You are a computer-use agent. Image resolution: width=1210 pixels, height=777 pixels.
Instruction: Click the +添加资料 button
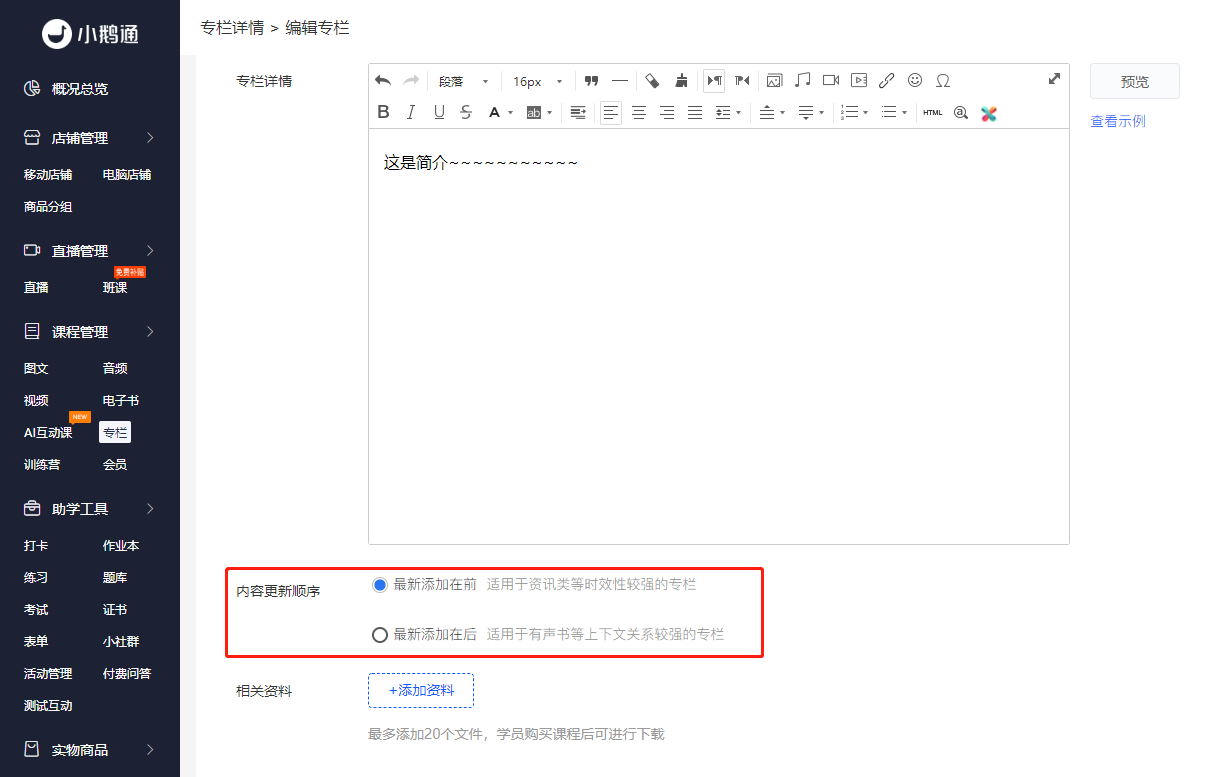421,690
